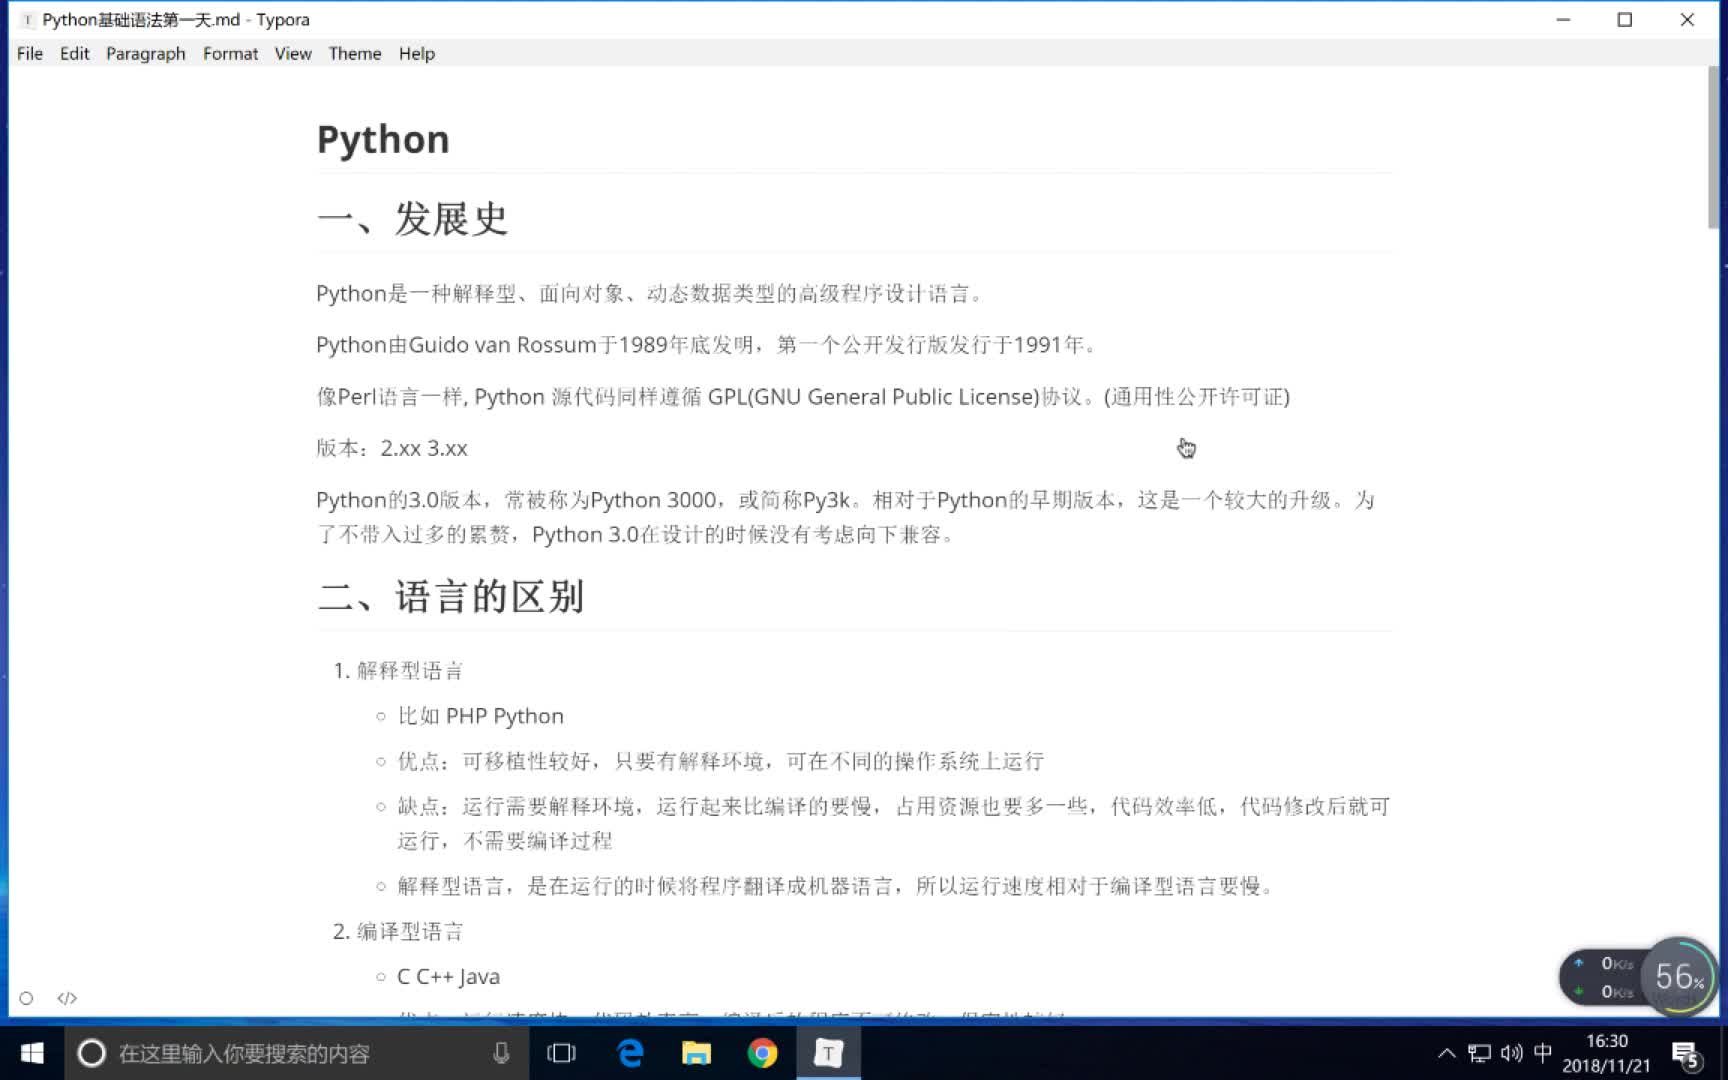Open the Windows Start menu
The width and height of the screenshot is (1728, 1080).
(x=32, y=1053)
